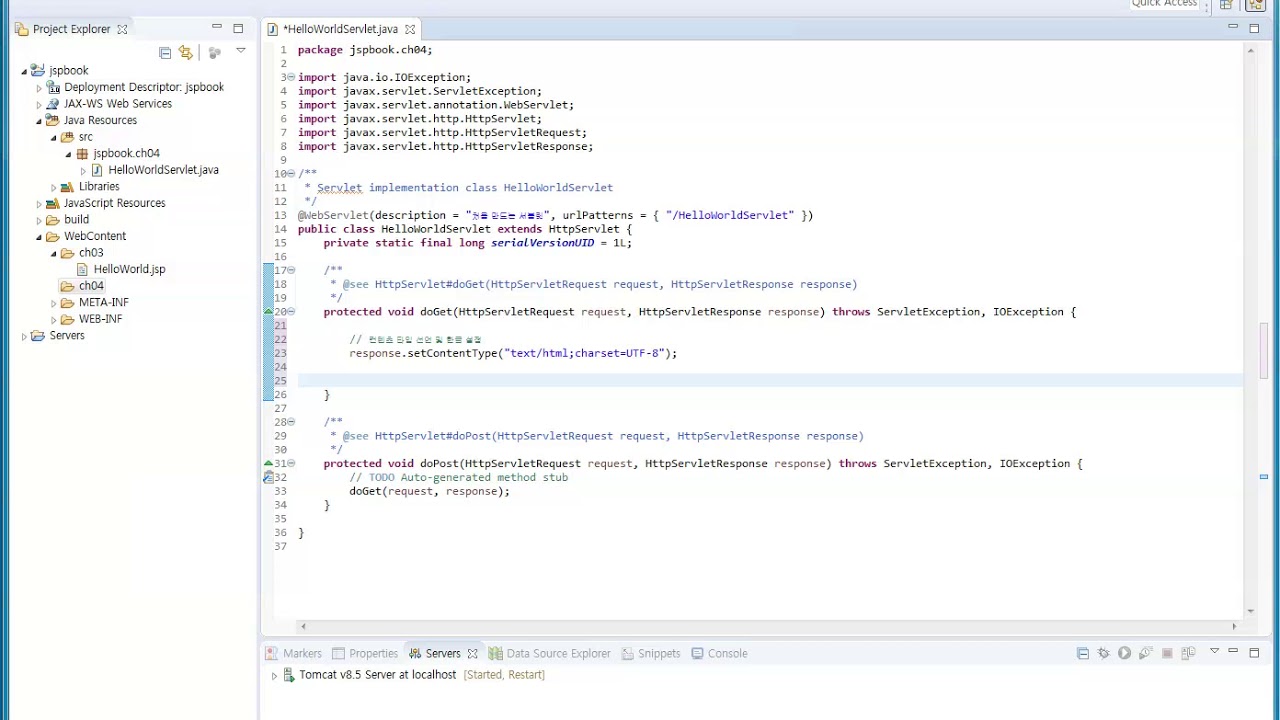Toggle fold of the import block
Image resolution: width=1280 pixels, height=720 pixels.
[x=291, y=77]
